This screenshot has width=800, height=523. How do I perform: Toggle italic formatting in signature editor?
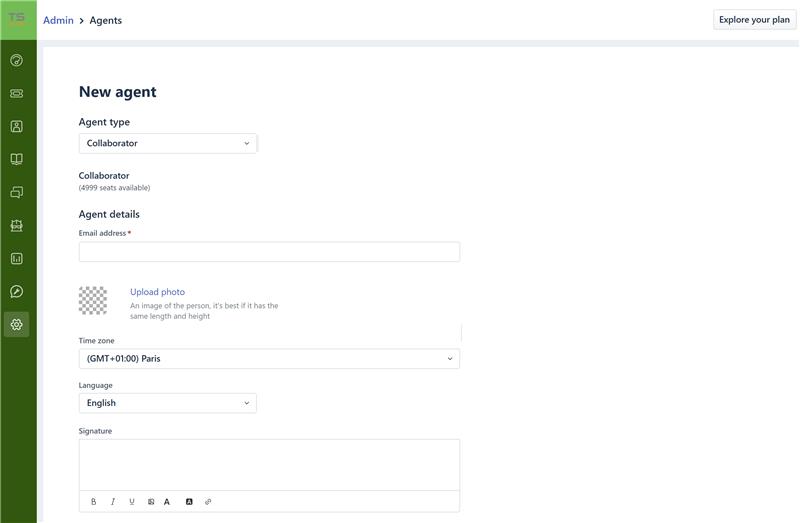[113, 502]
